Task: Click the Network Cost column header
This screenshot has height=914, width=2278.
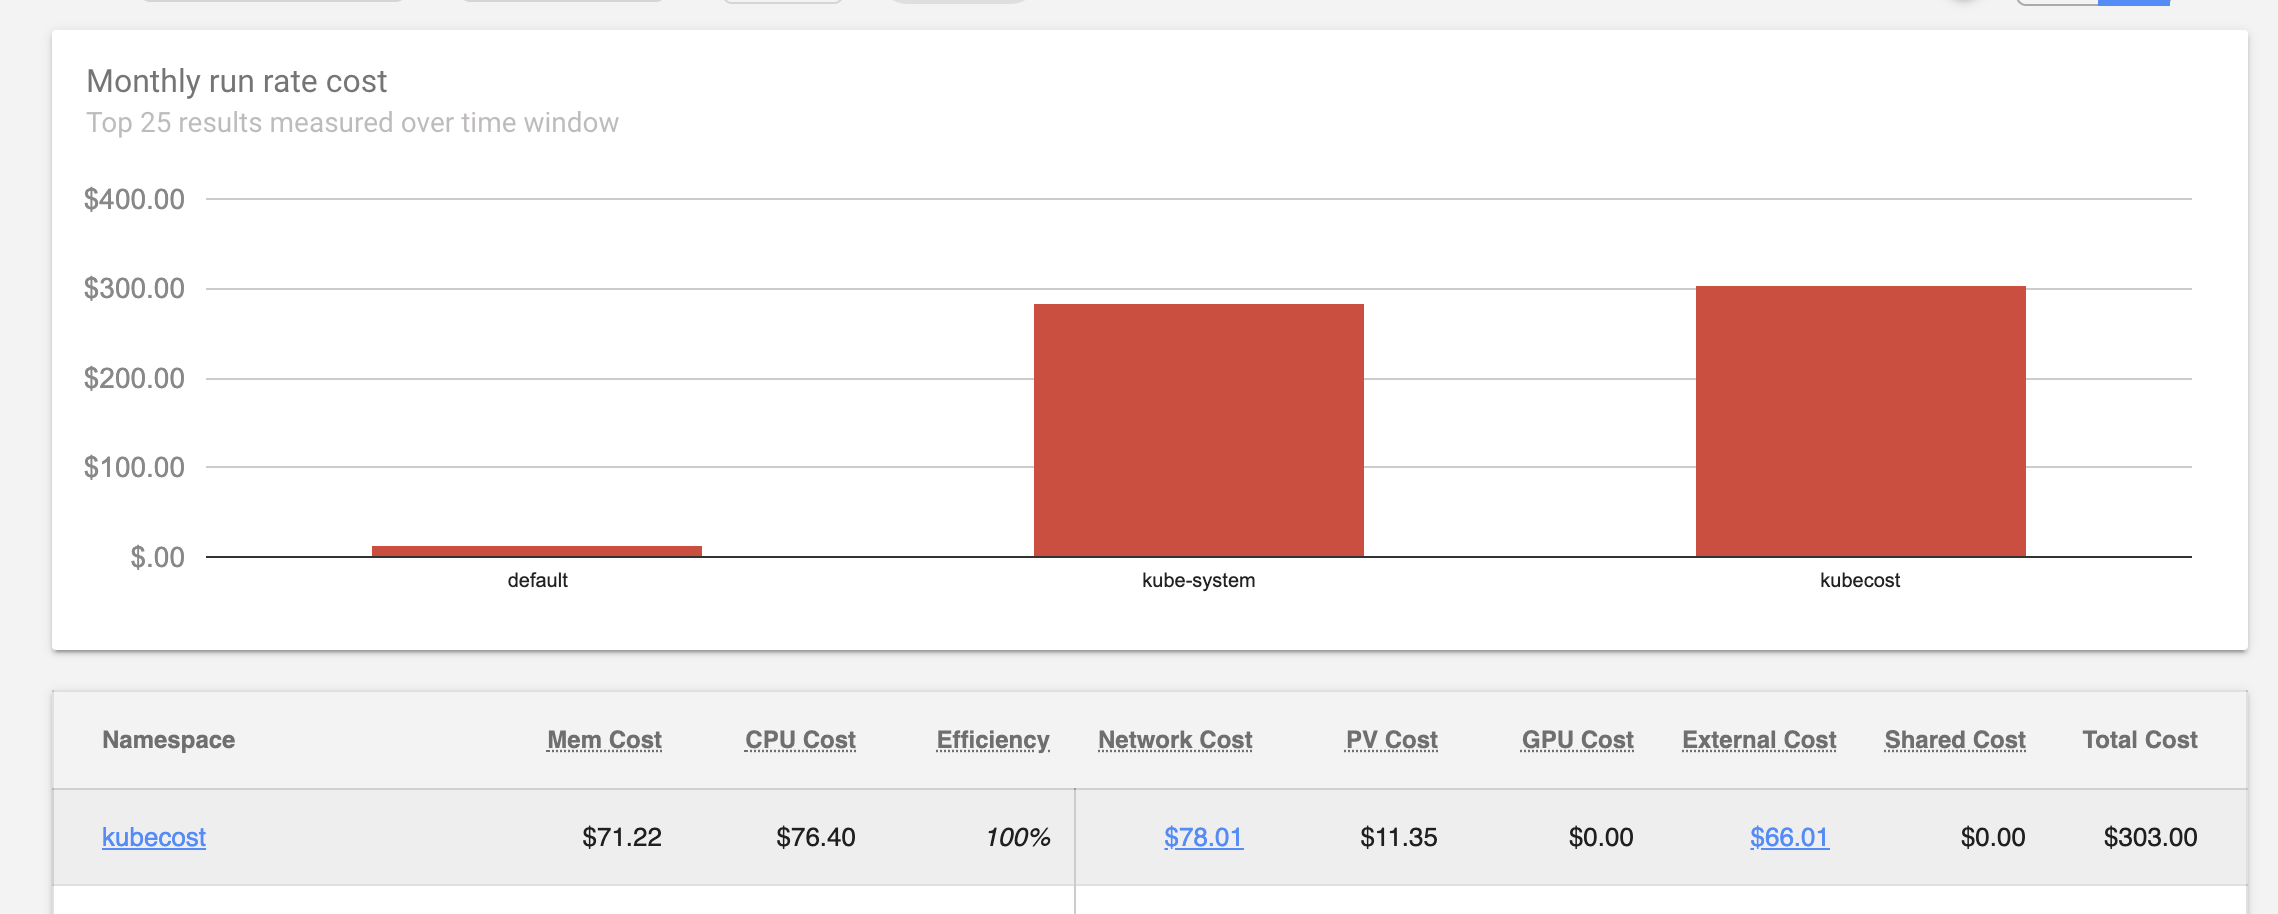Action: pyautogui.click(x=1175, y=740)
